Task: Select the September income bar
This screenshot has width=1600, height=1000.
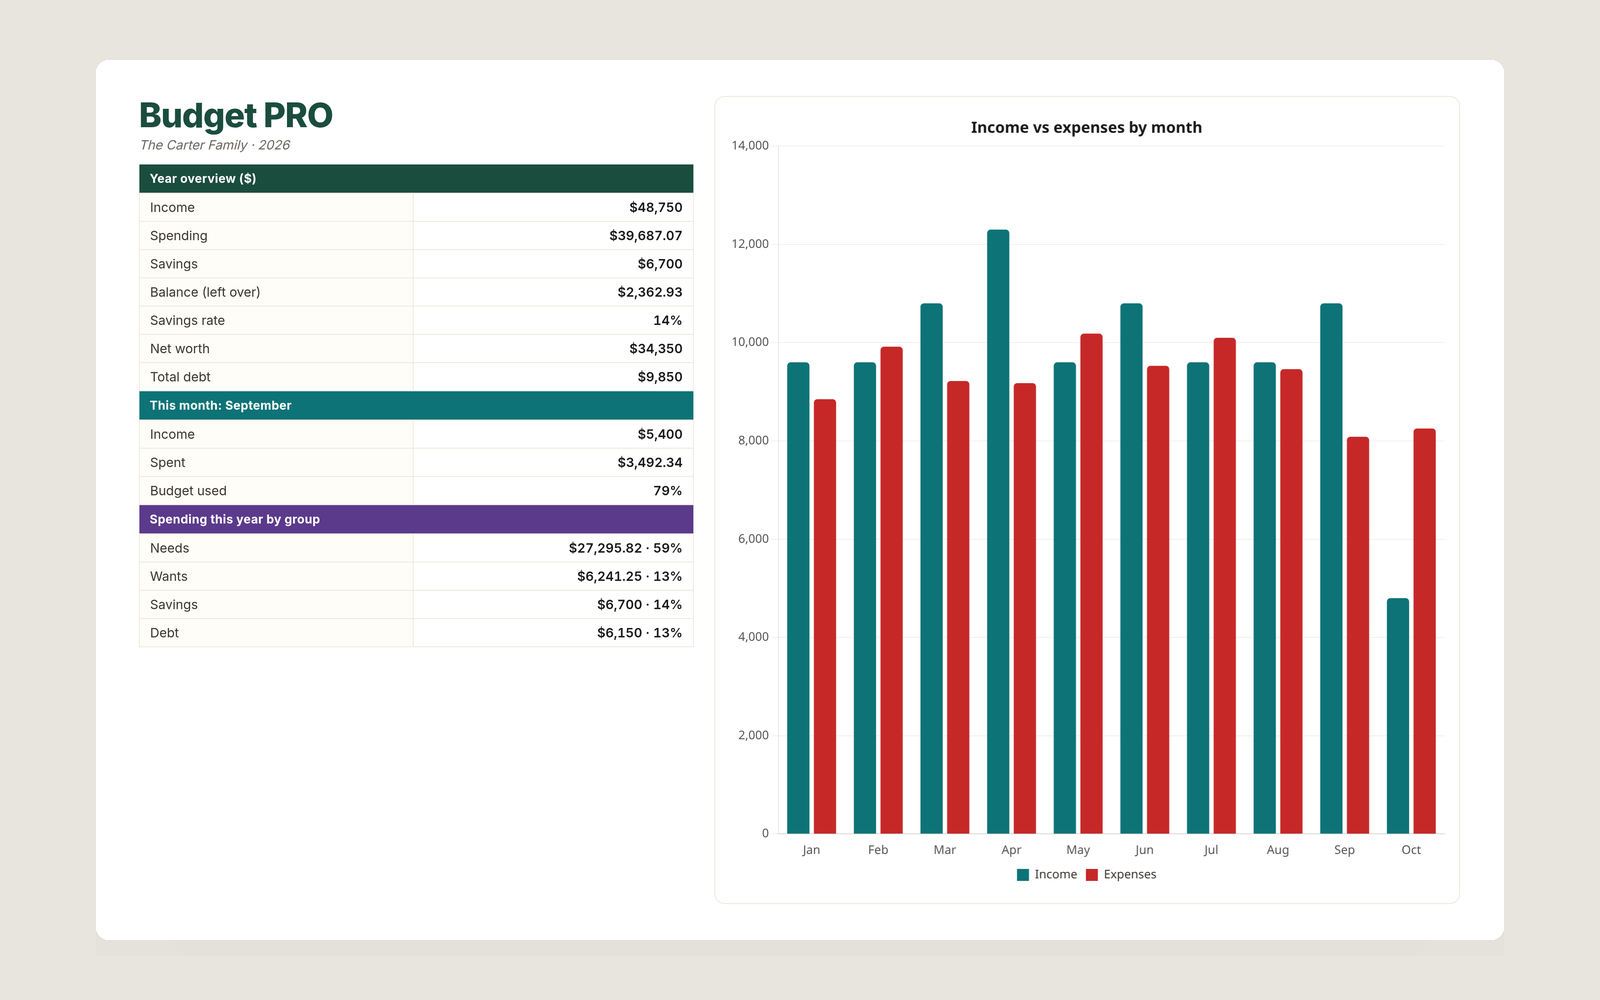Action: point(1331,569)
